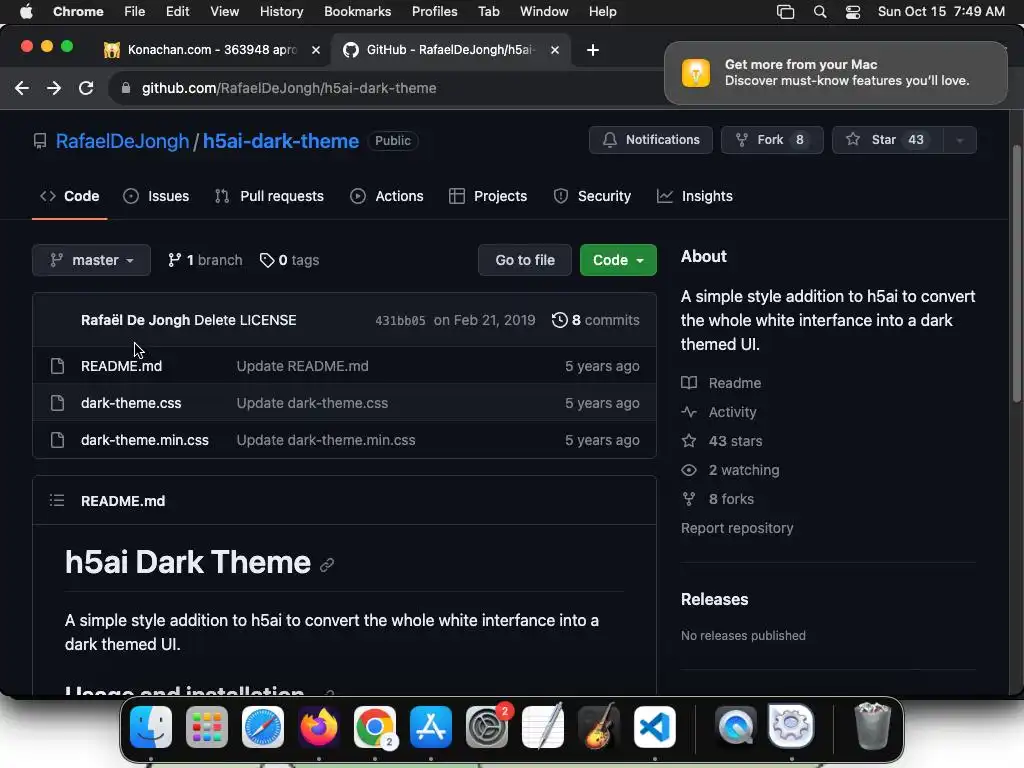Screen dimensions: 1024x768
Task: Click the Go to file button
Action: pyautogui.click(x=525, y=260)
